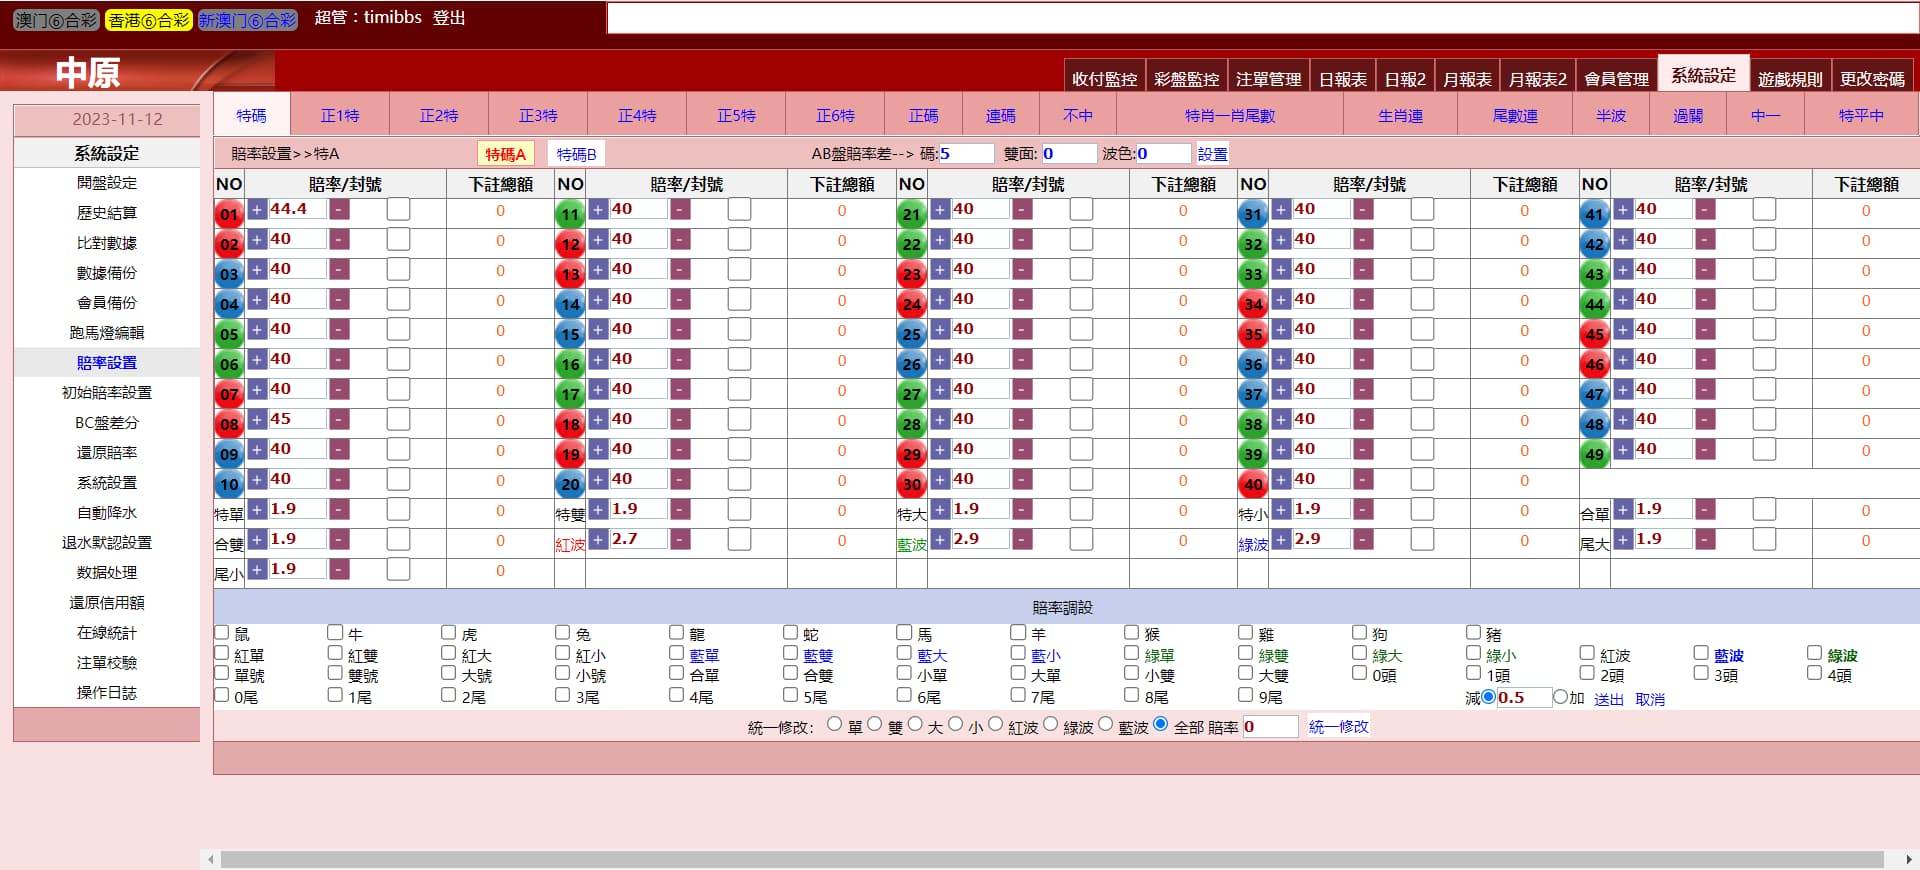Click the 特碼B button

[576, 154]
